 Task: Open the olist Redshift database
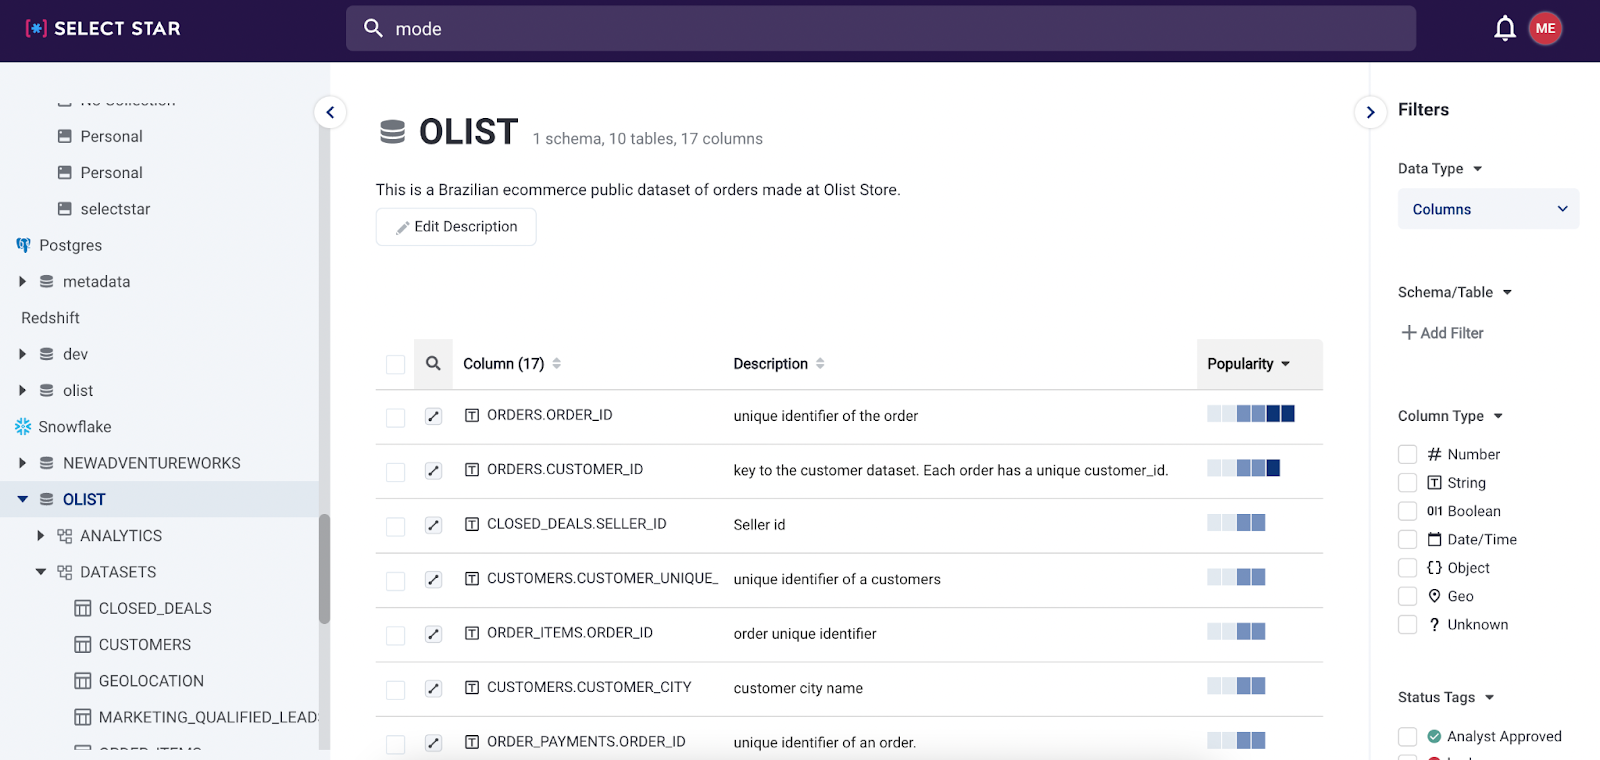(78, 391)
